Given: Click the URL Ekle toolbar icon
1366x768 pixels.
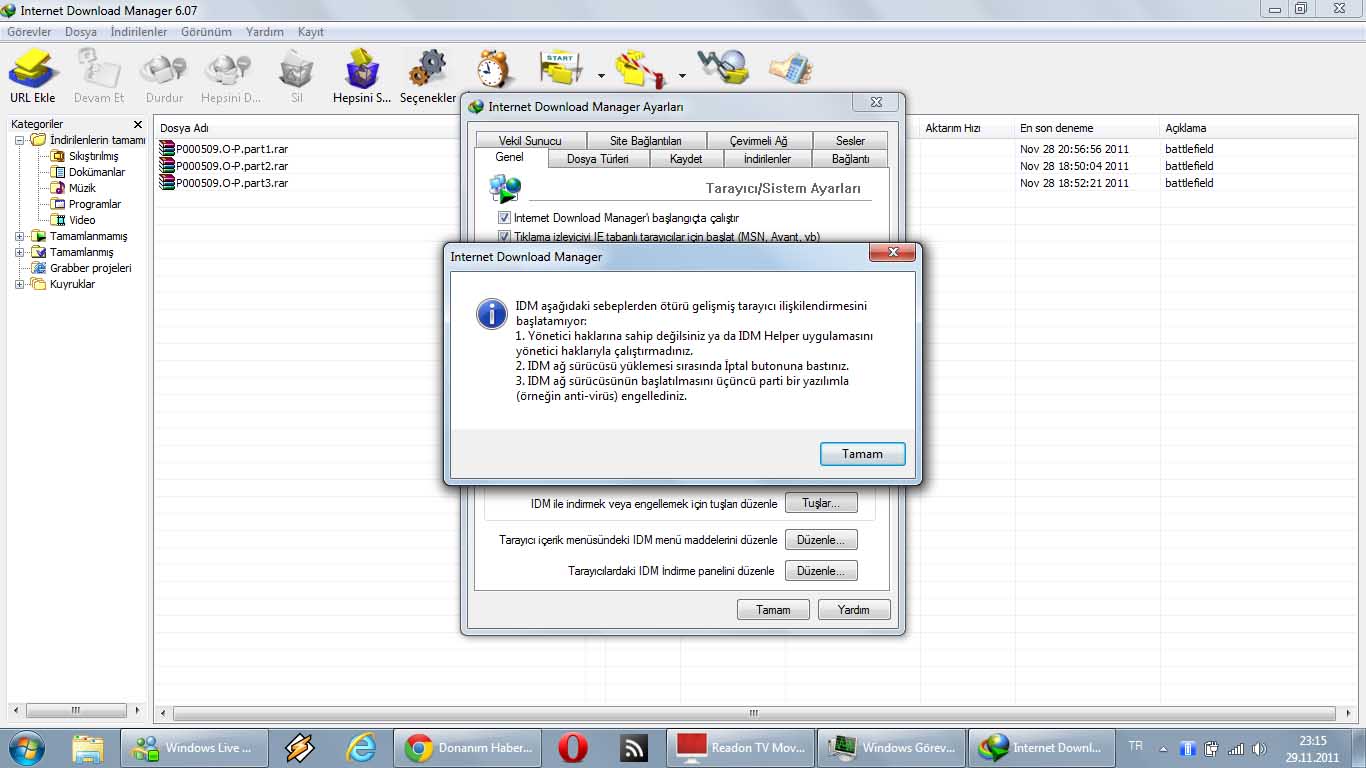Looking at the screenshot, I should 33,76.
